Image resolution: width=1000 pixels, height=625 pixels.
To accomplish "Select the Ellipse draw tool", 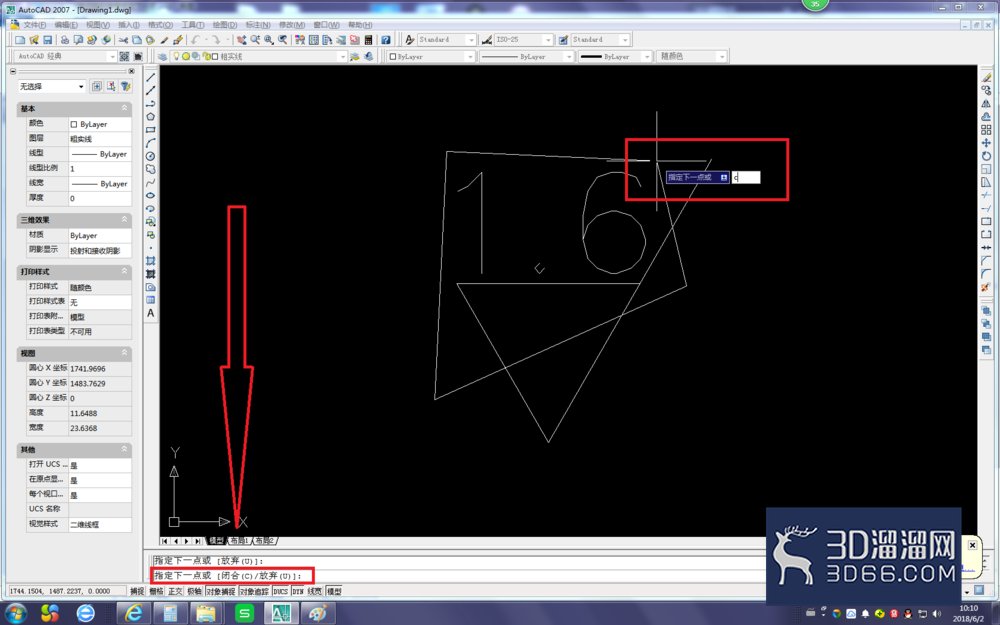I will pos(151,196).
